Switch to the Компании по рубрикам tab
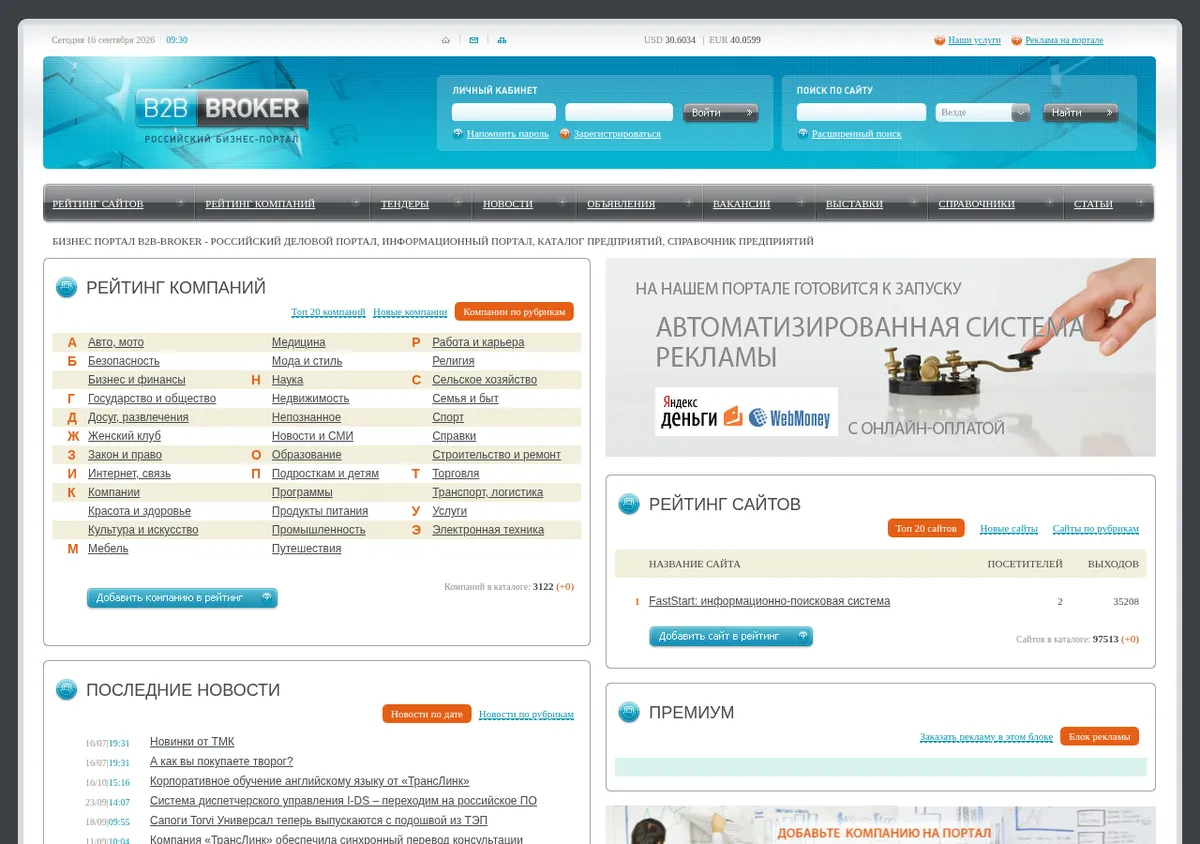 (x=514, y=312)
